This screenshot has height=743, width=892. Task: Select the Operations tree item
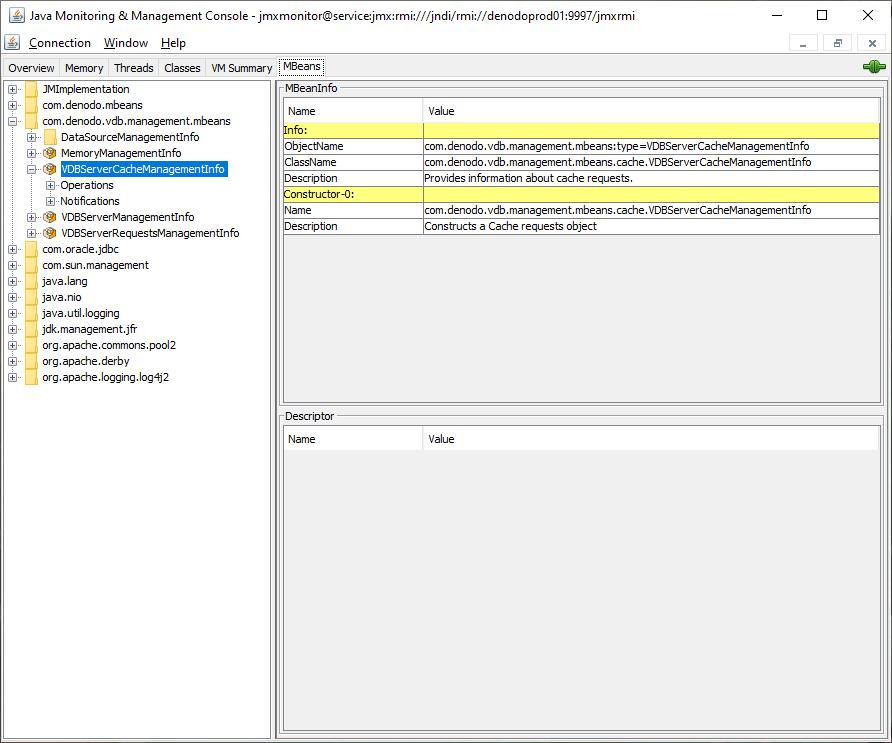click(x=87, y=185)
